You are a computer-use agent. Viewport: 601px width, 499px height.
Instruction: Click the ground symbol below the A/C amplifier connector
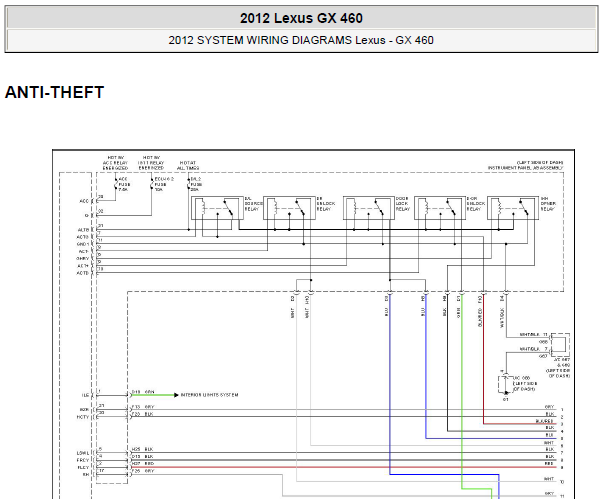coord(506,393)
